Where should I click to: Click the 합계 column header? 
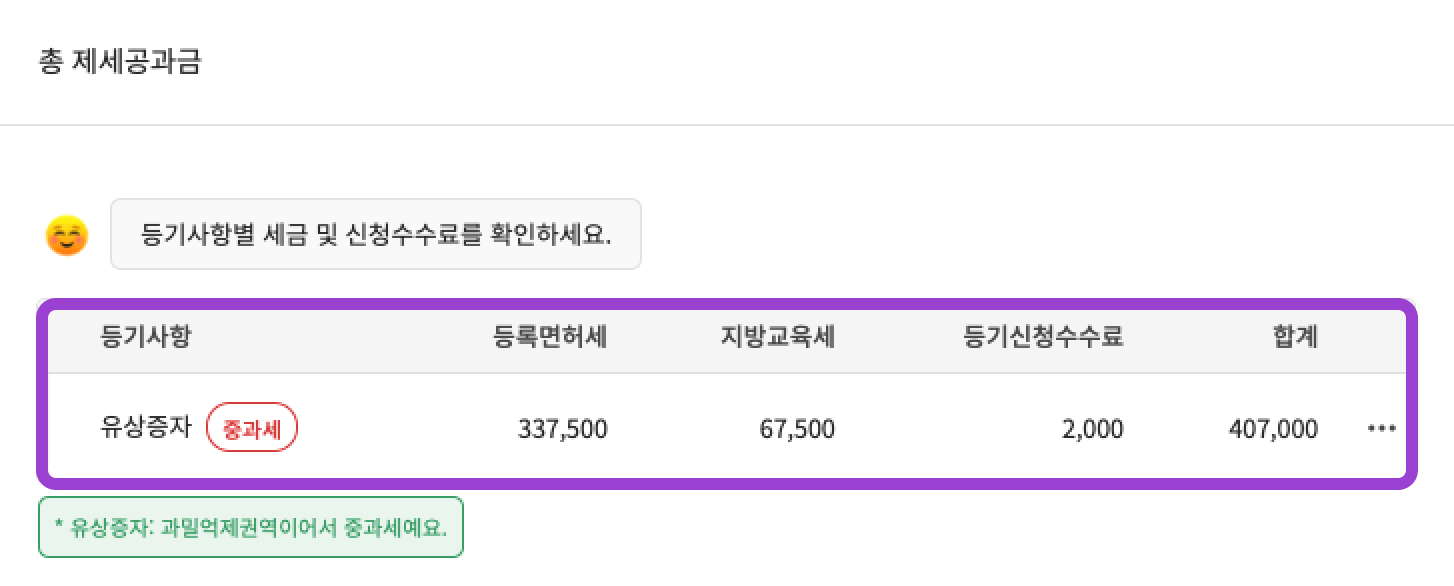pyautogui.click(x=1296, y=337)
